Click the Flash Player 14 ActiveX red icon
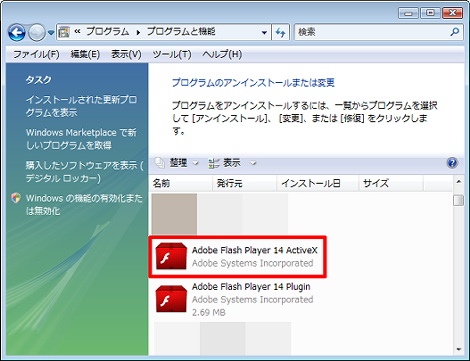This screenshot has height=361, width=470. click(171, 256)
